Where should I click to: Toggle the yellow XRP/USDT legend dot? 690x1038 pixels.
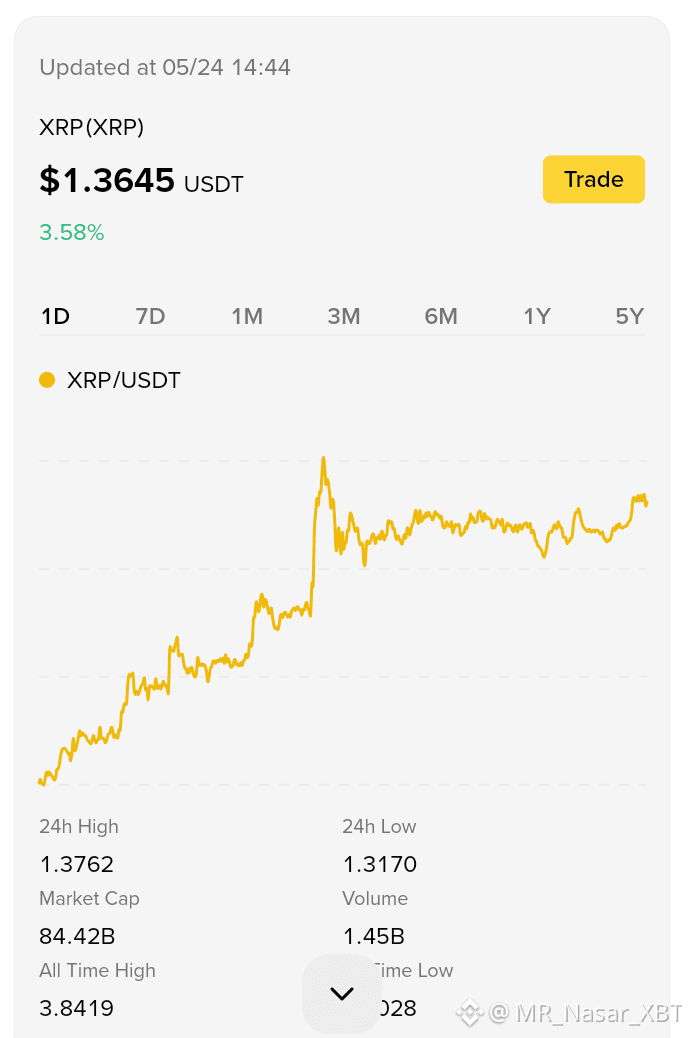tap(47, 380)
